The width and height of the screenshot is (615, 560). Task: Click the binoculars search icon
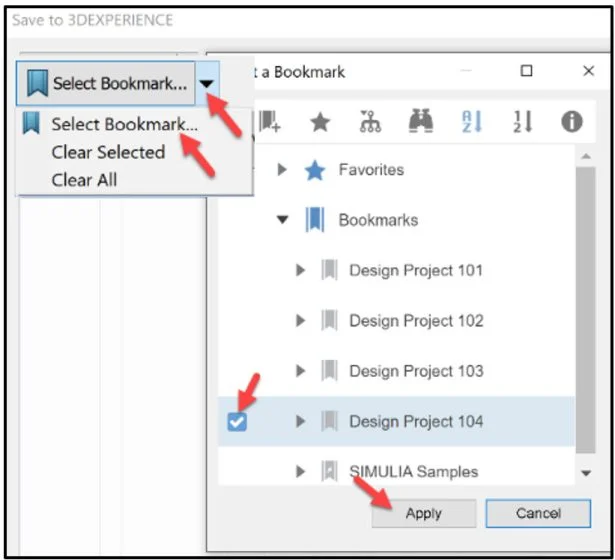click(421, 122)
